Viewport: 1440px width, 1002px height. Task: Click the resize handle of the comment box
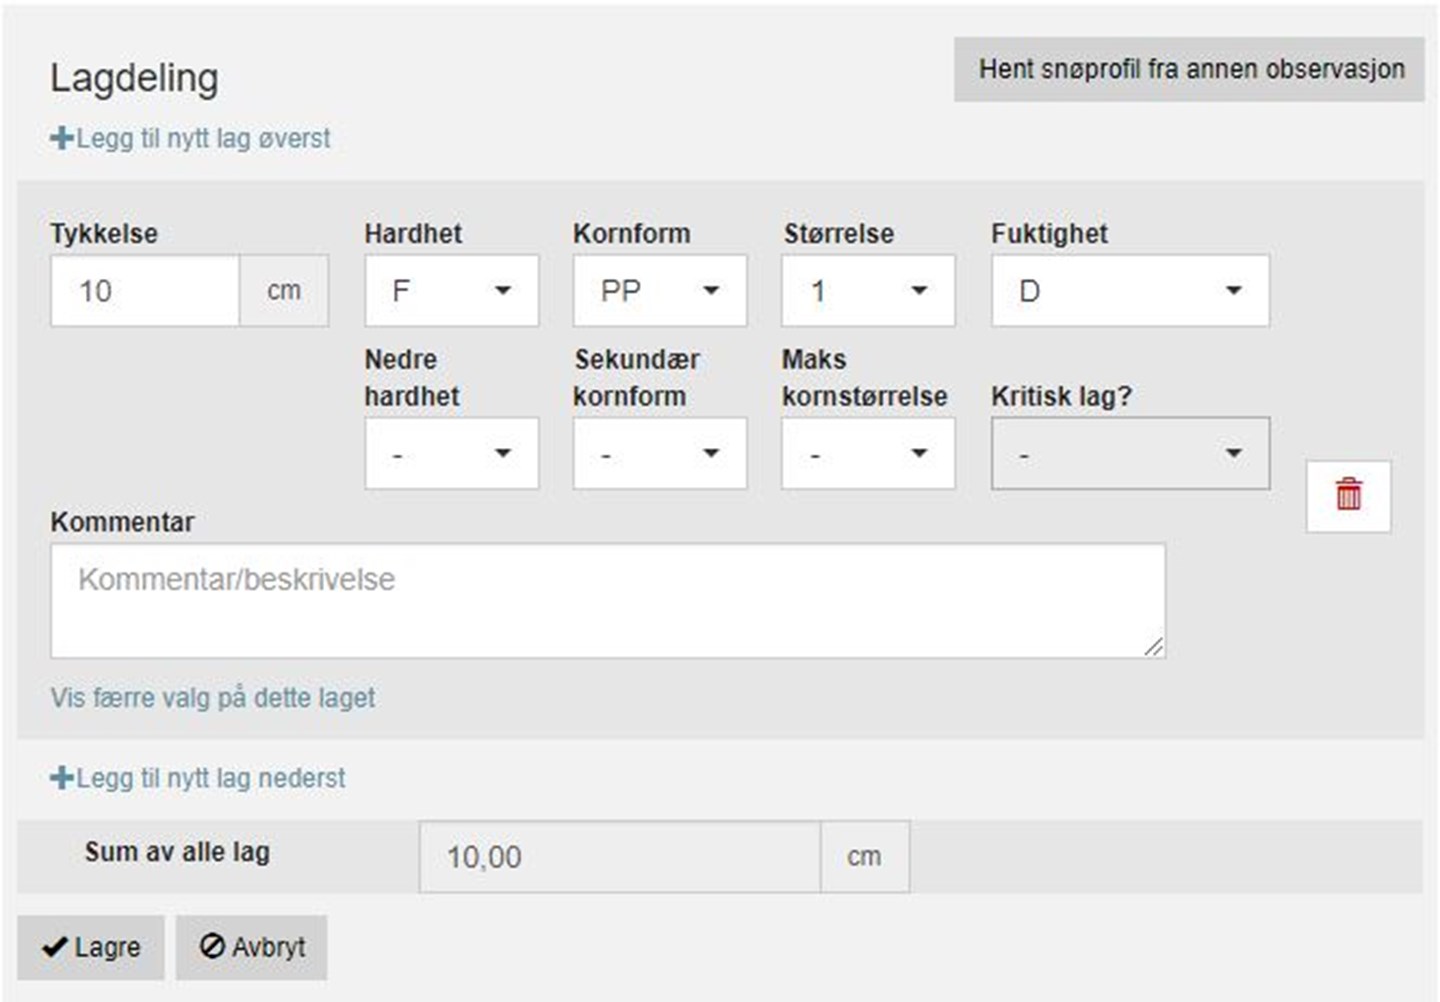click(1155, 647)
